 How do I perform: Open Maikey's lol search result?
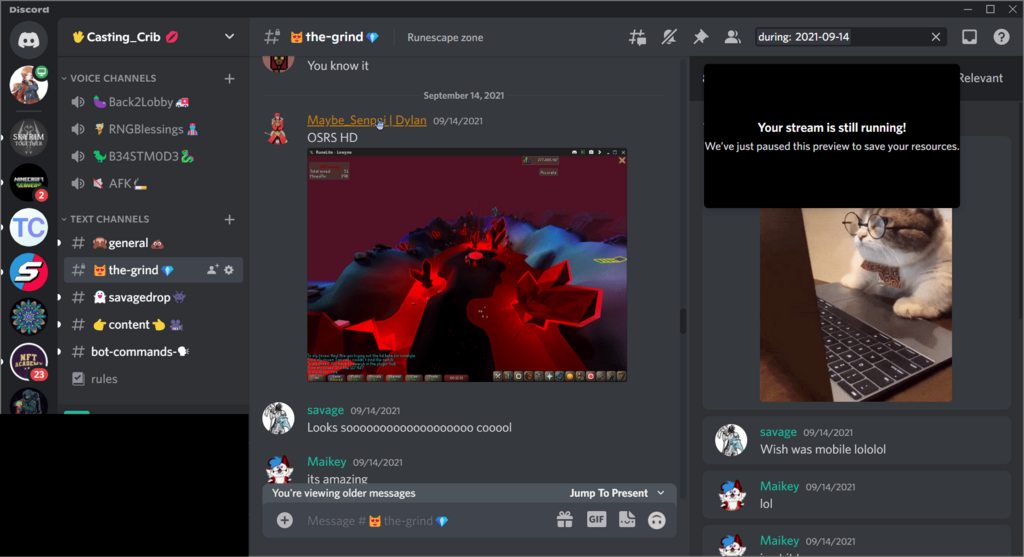coord(856,495)
